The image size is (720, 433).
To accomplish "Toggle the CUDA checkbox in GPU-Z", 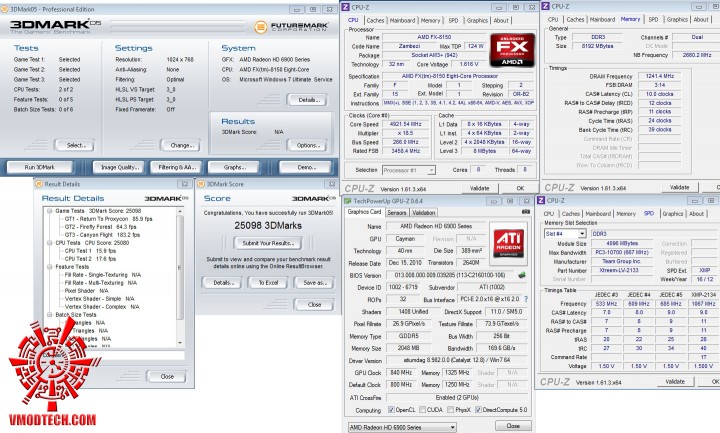I will coord(422,410).
